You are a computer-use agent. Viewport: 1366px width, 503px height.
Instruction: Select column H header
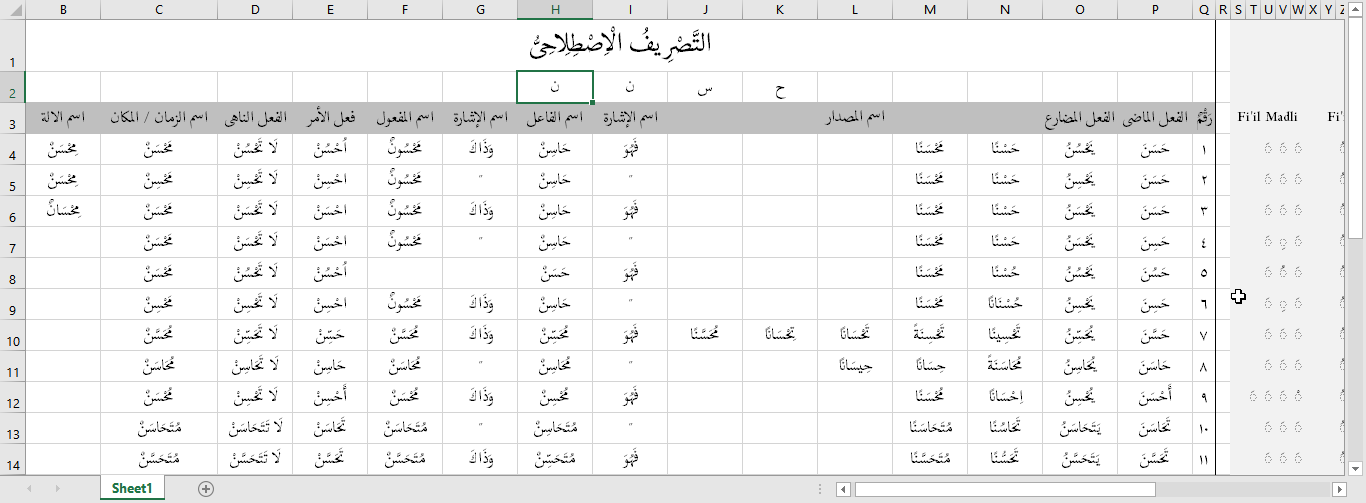[x=555, y=10]
